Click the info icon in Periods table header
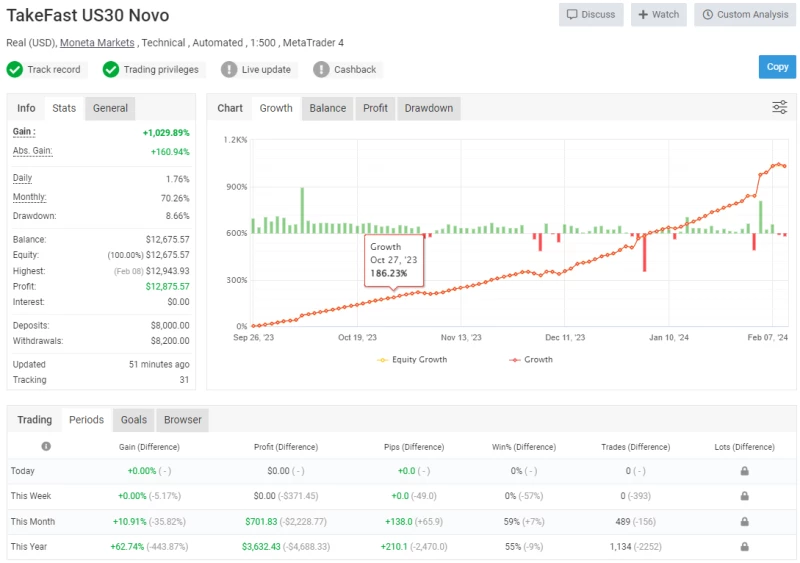The image size is (800, 563). click(46, 446)
